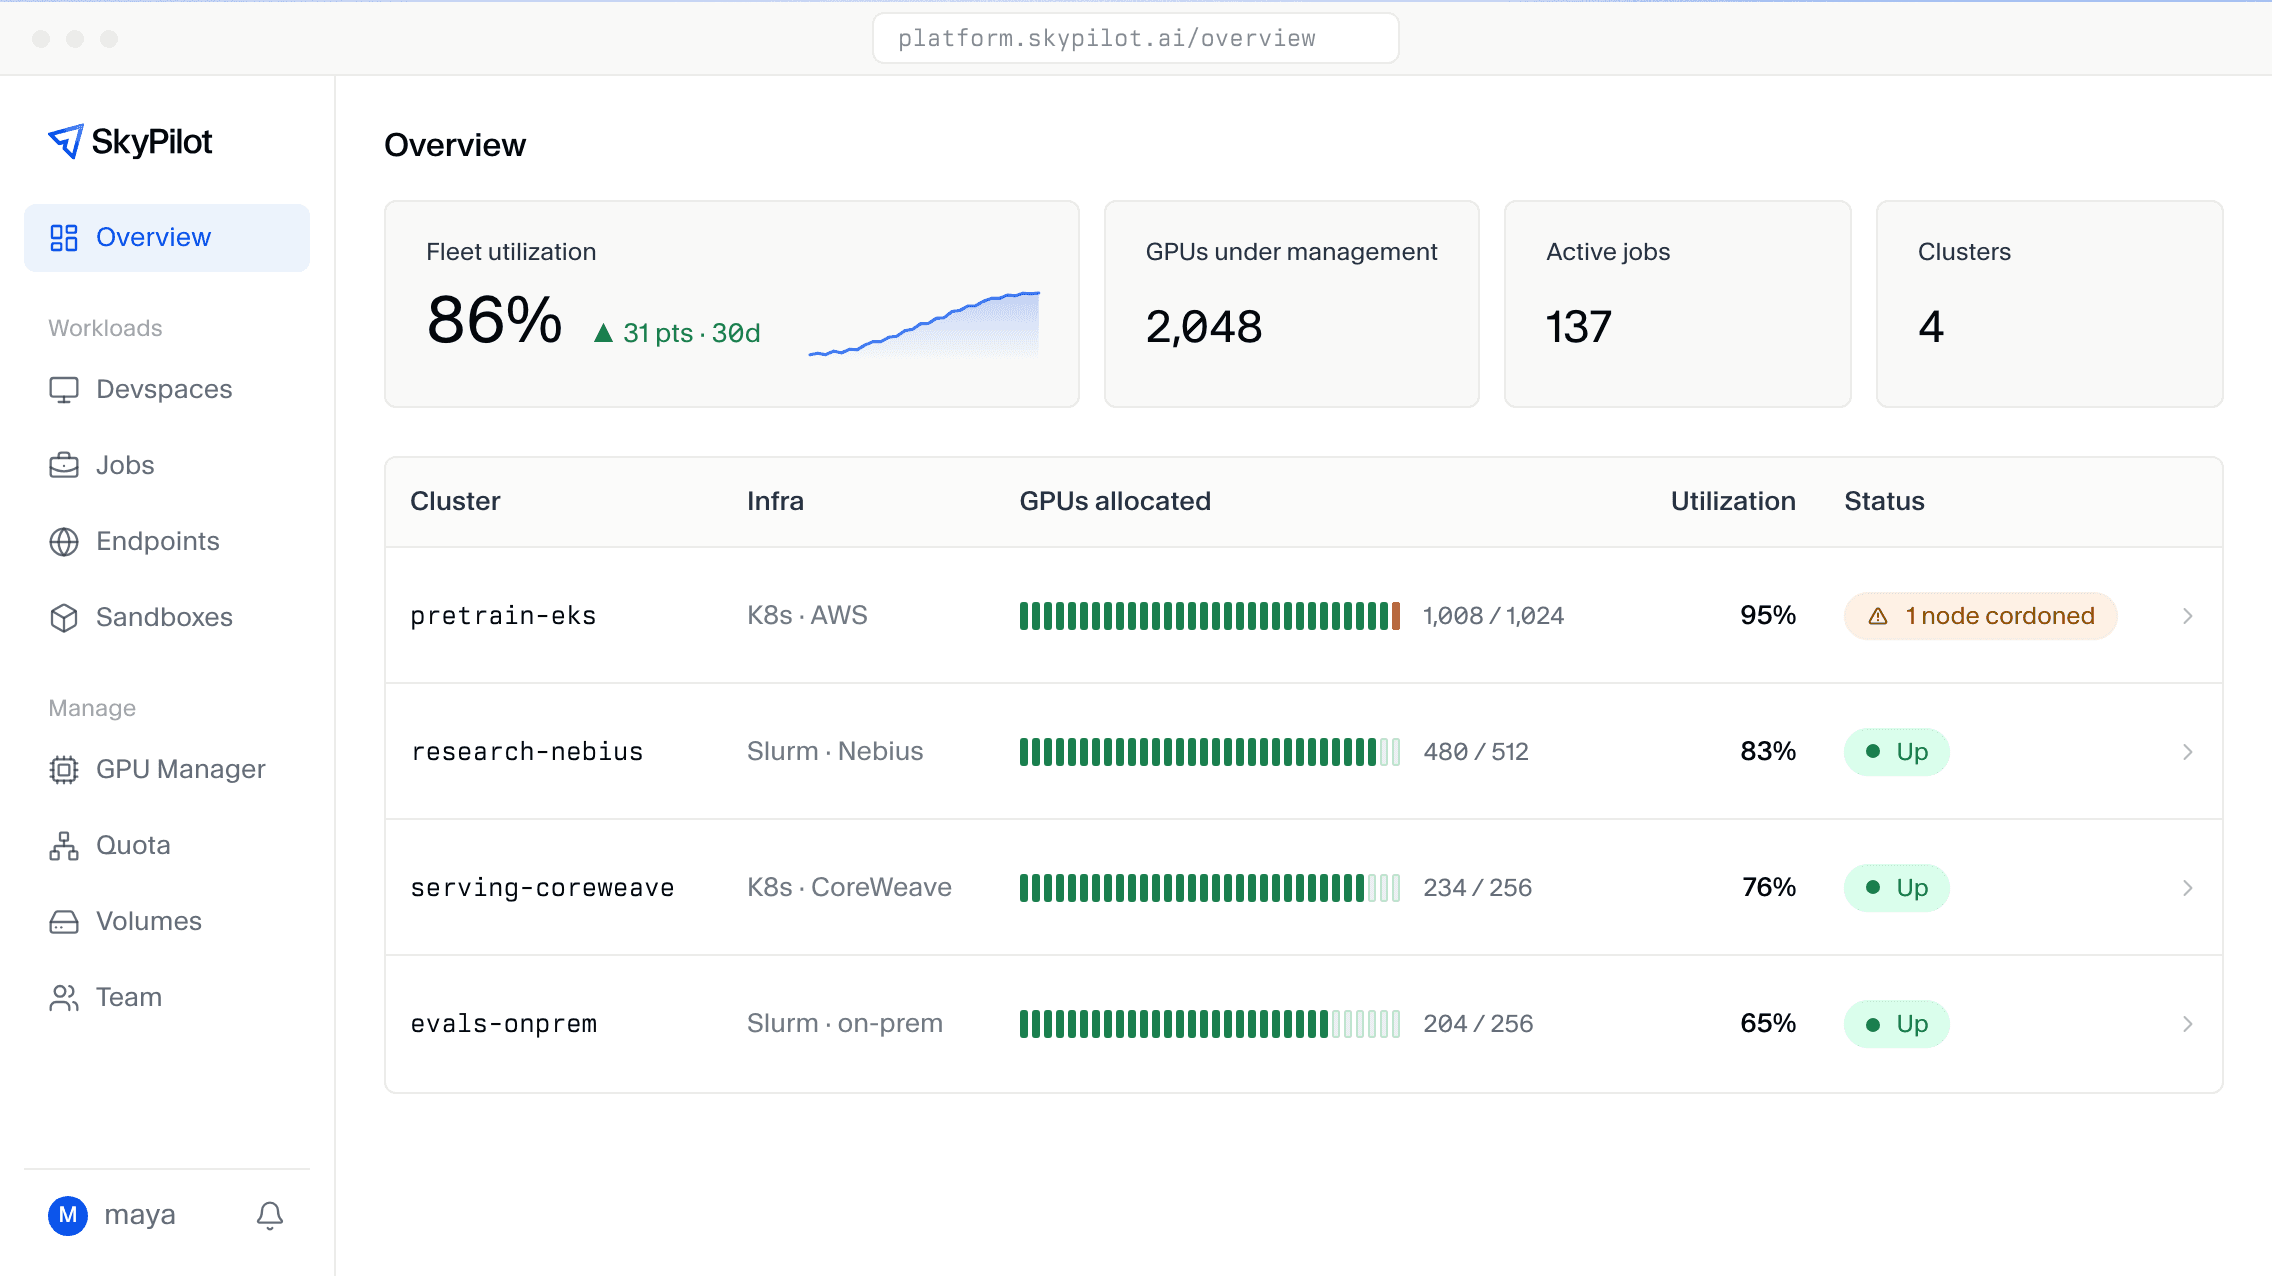Click the Devspaces monitor icon
Viewport: 2272px width, 1276px height.
tap(64, 389)
